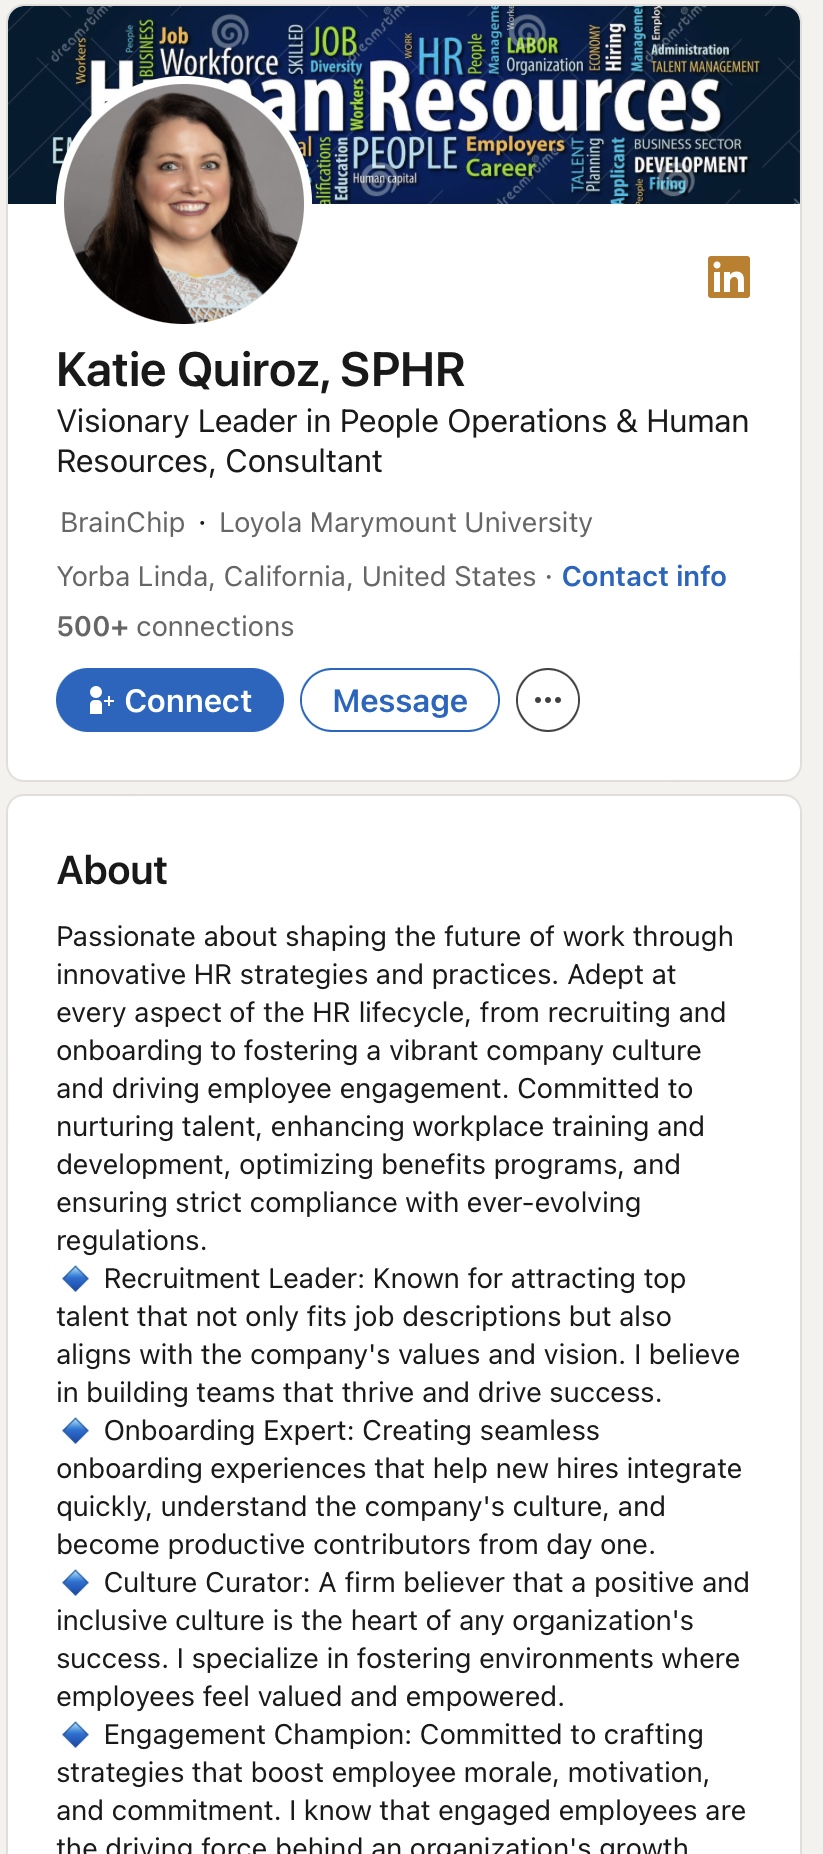Click the Yorba Linda, California location text
The height and width of the screenshot is (1854, 823).
(296, 576)
